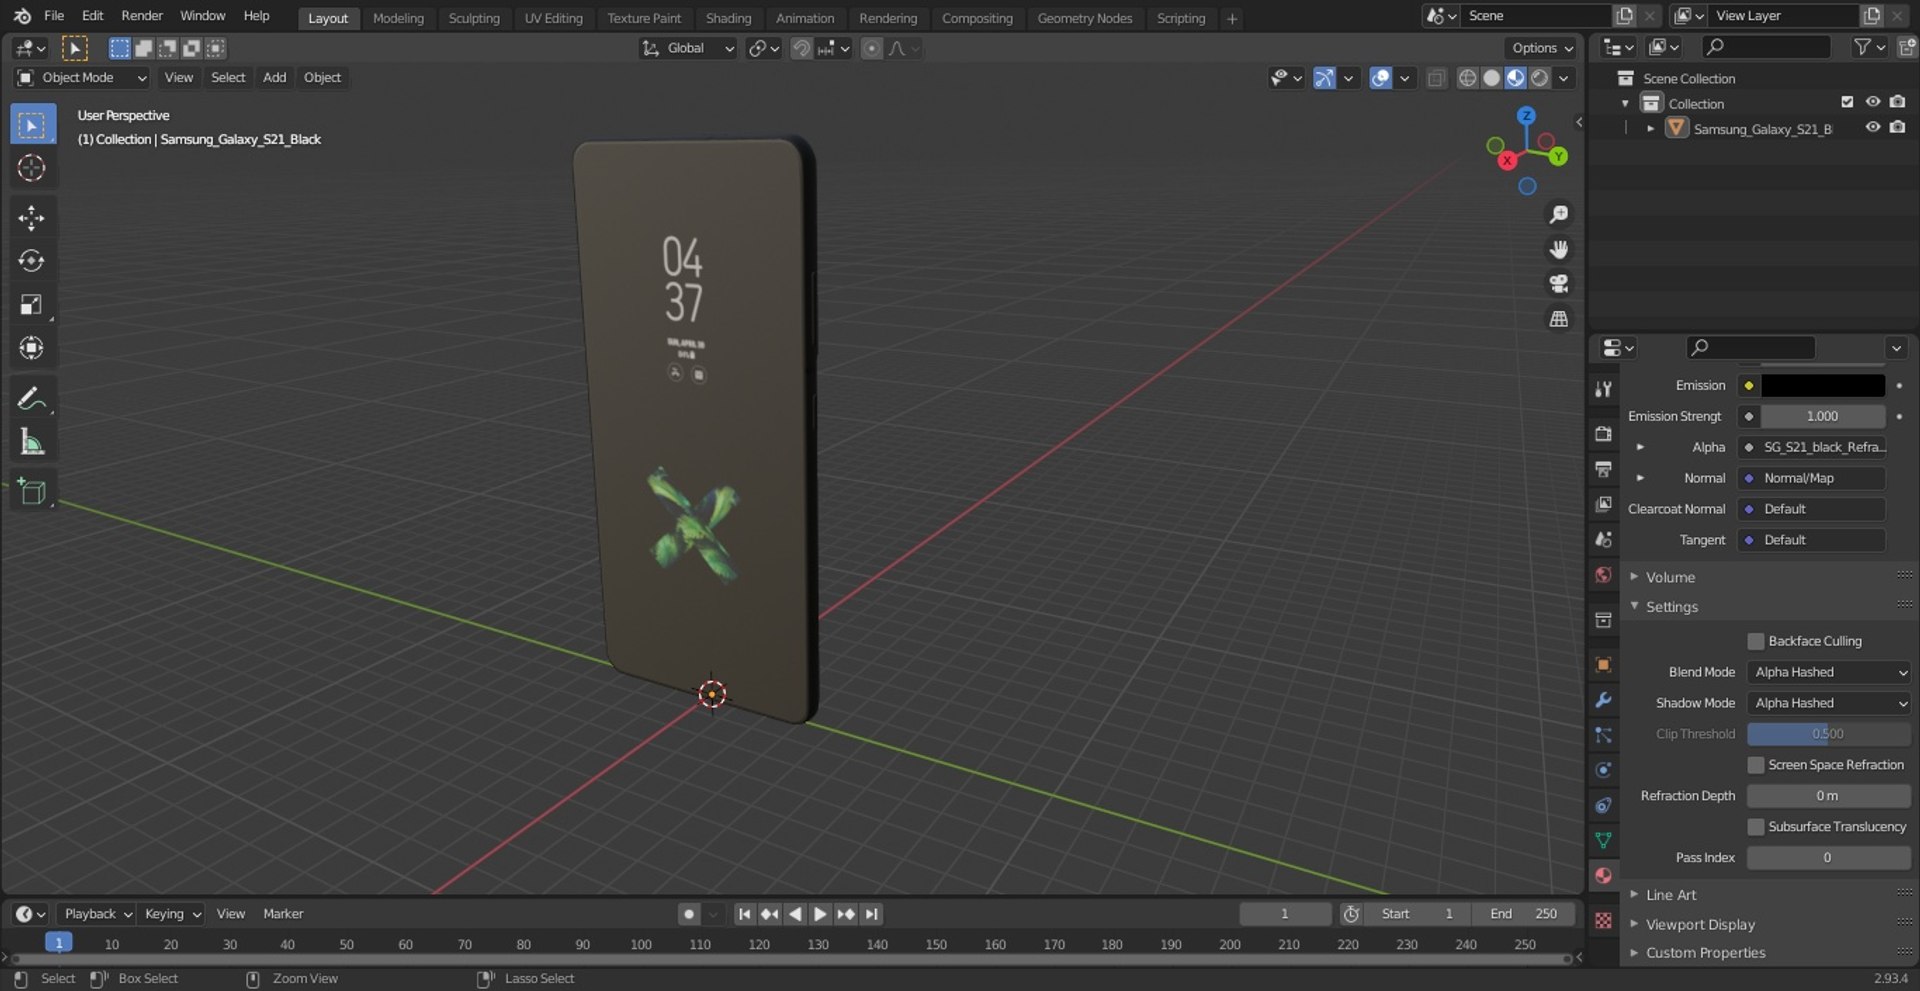Expand Samsung_Galaxy_S21_B in the outliner
1920x991 pixels.
[x=1650, y=128]
